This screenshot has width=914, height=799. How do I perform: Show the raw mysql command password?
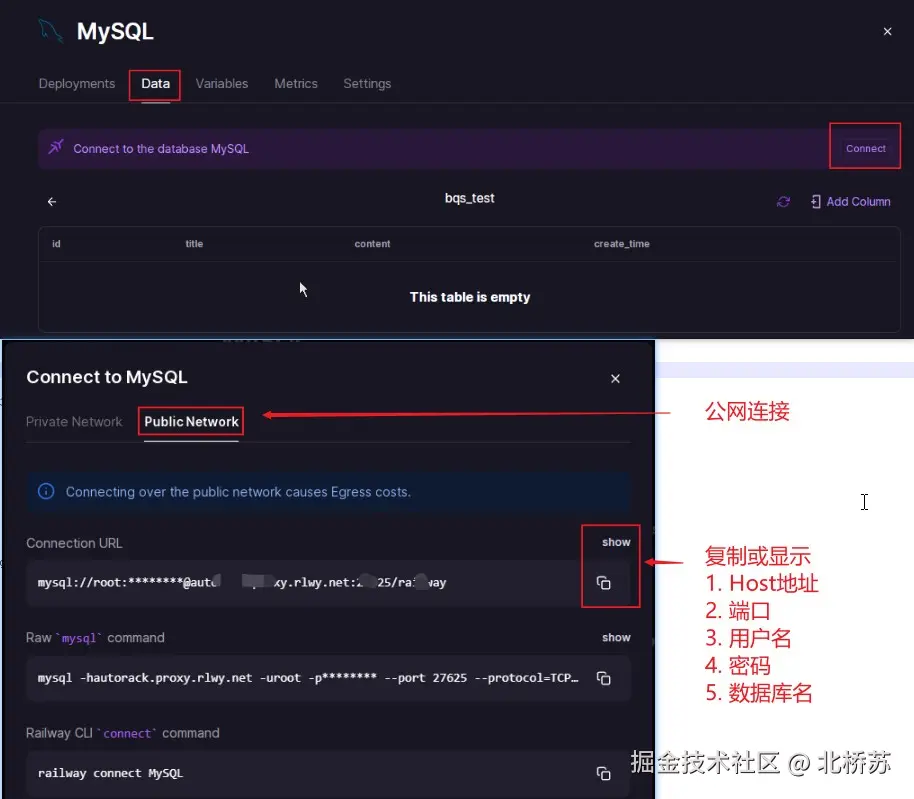[x=616, y=638]
